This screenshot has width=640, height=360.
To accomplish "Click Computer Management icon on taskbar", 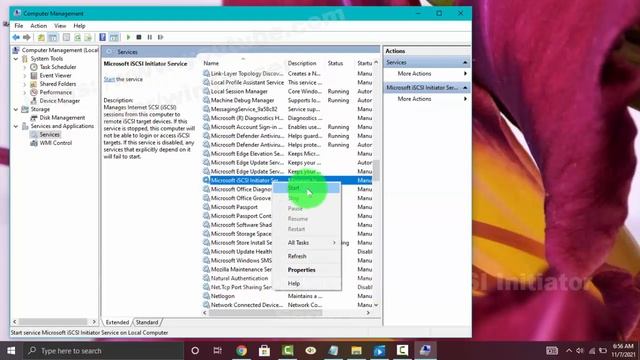I will click(x=425, y=351).
